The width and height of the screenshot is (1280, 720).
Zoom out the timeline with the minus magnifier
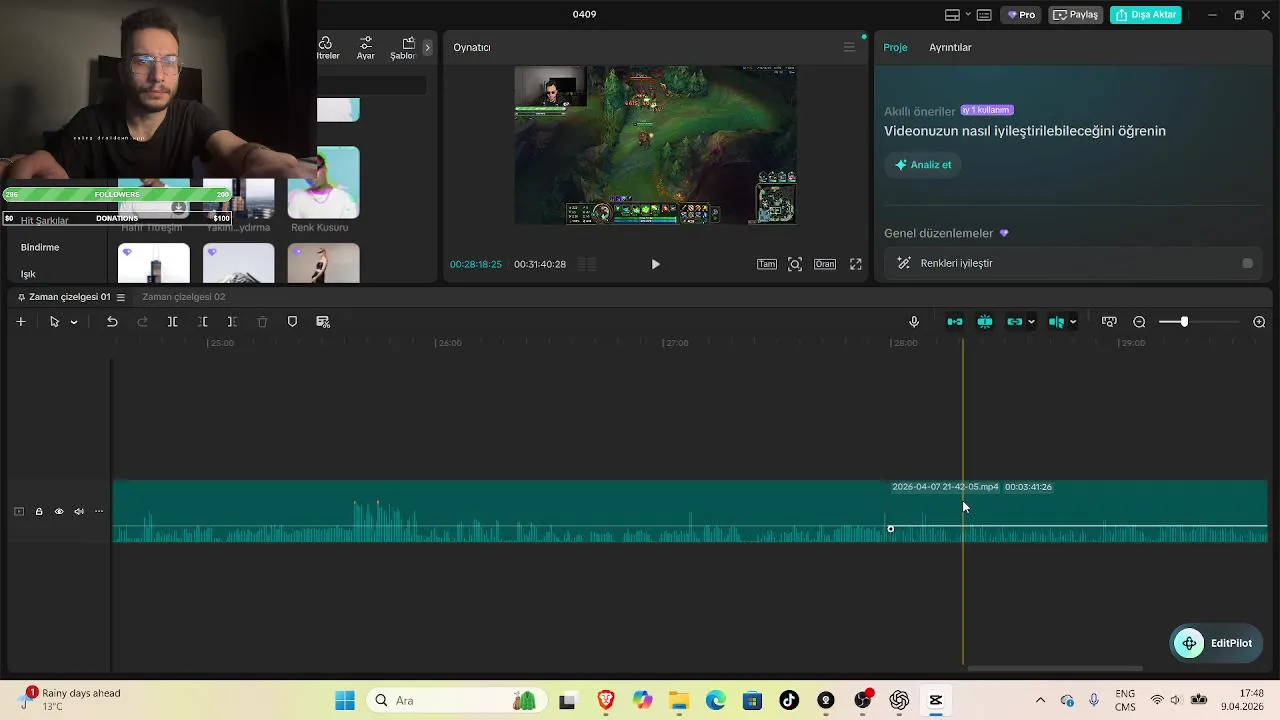click(1139, 322)
